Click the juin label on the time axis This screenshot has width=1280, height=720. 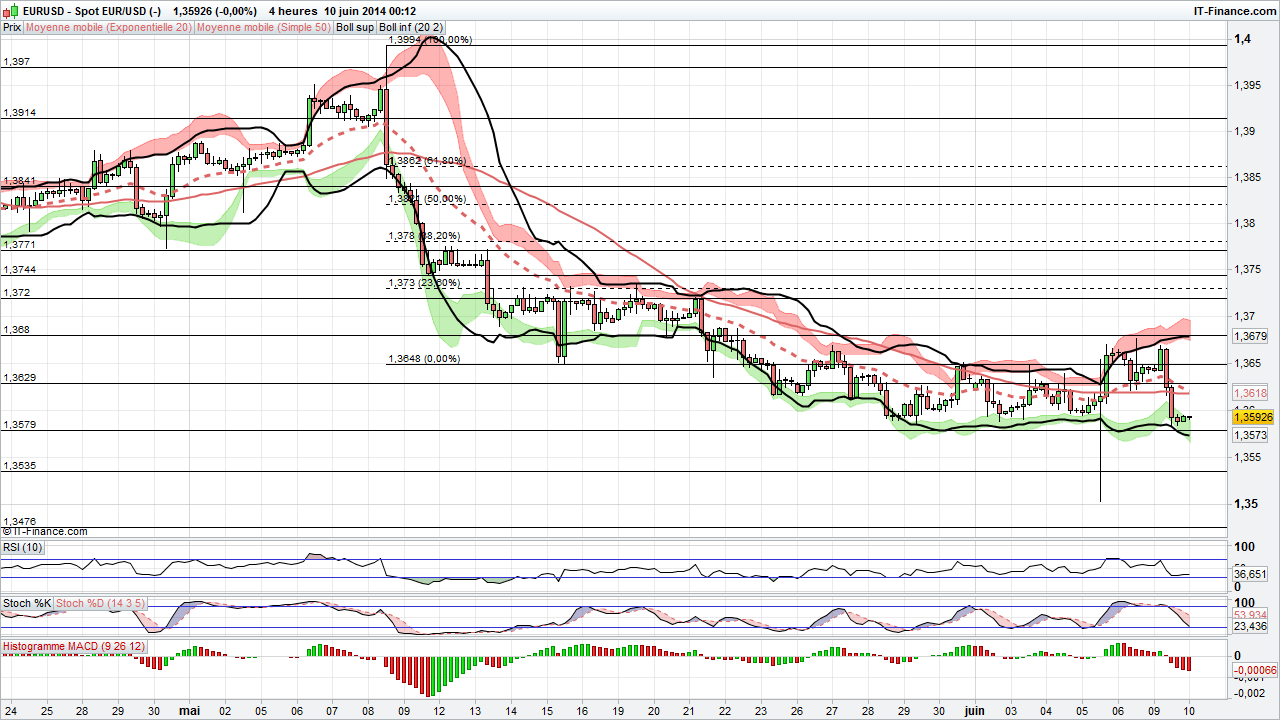pos(975,710)
